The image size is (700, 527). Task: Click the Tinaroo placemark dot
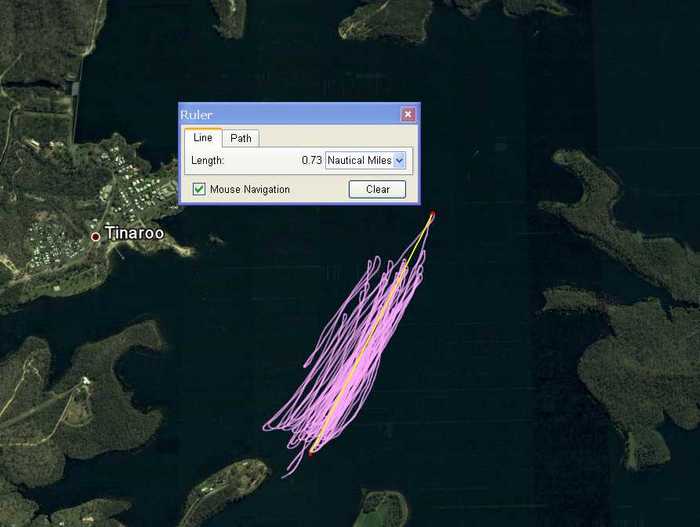coord(95,237)
